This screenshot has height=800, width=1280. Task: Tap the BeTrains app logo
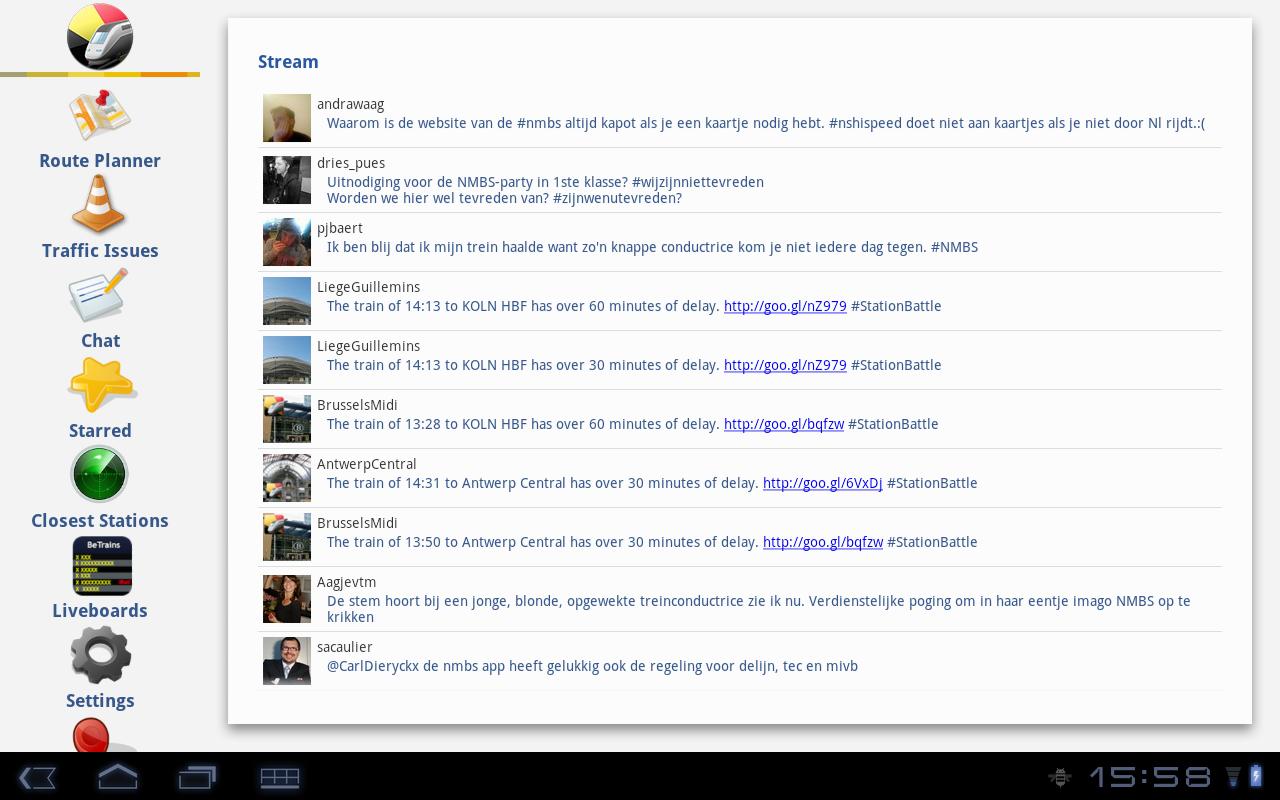click(100, 37)
